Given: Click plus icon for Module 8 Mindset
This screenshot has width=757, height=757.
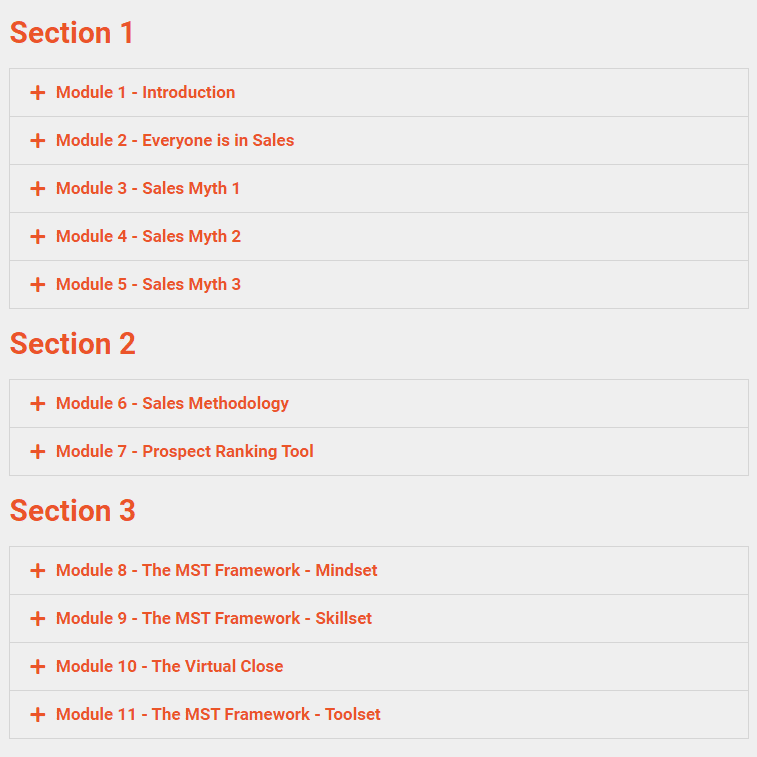Looking at the screenshot, I should click(38, 571).
